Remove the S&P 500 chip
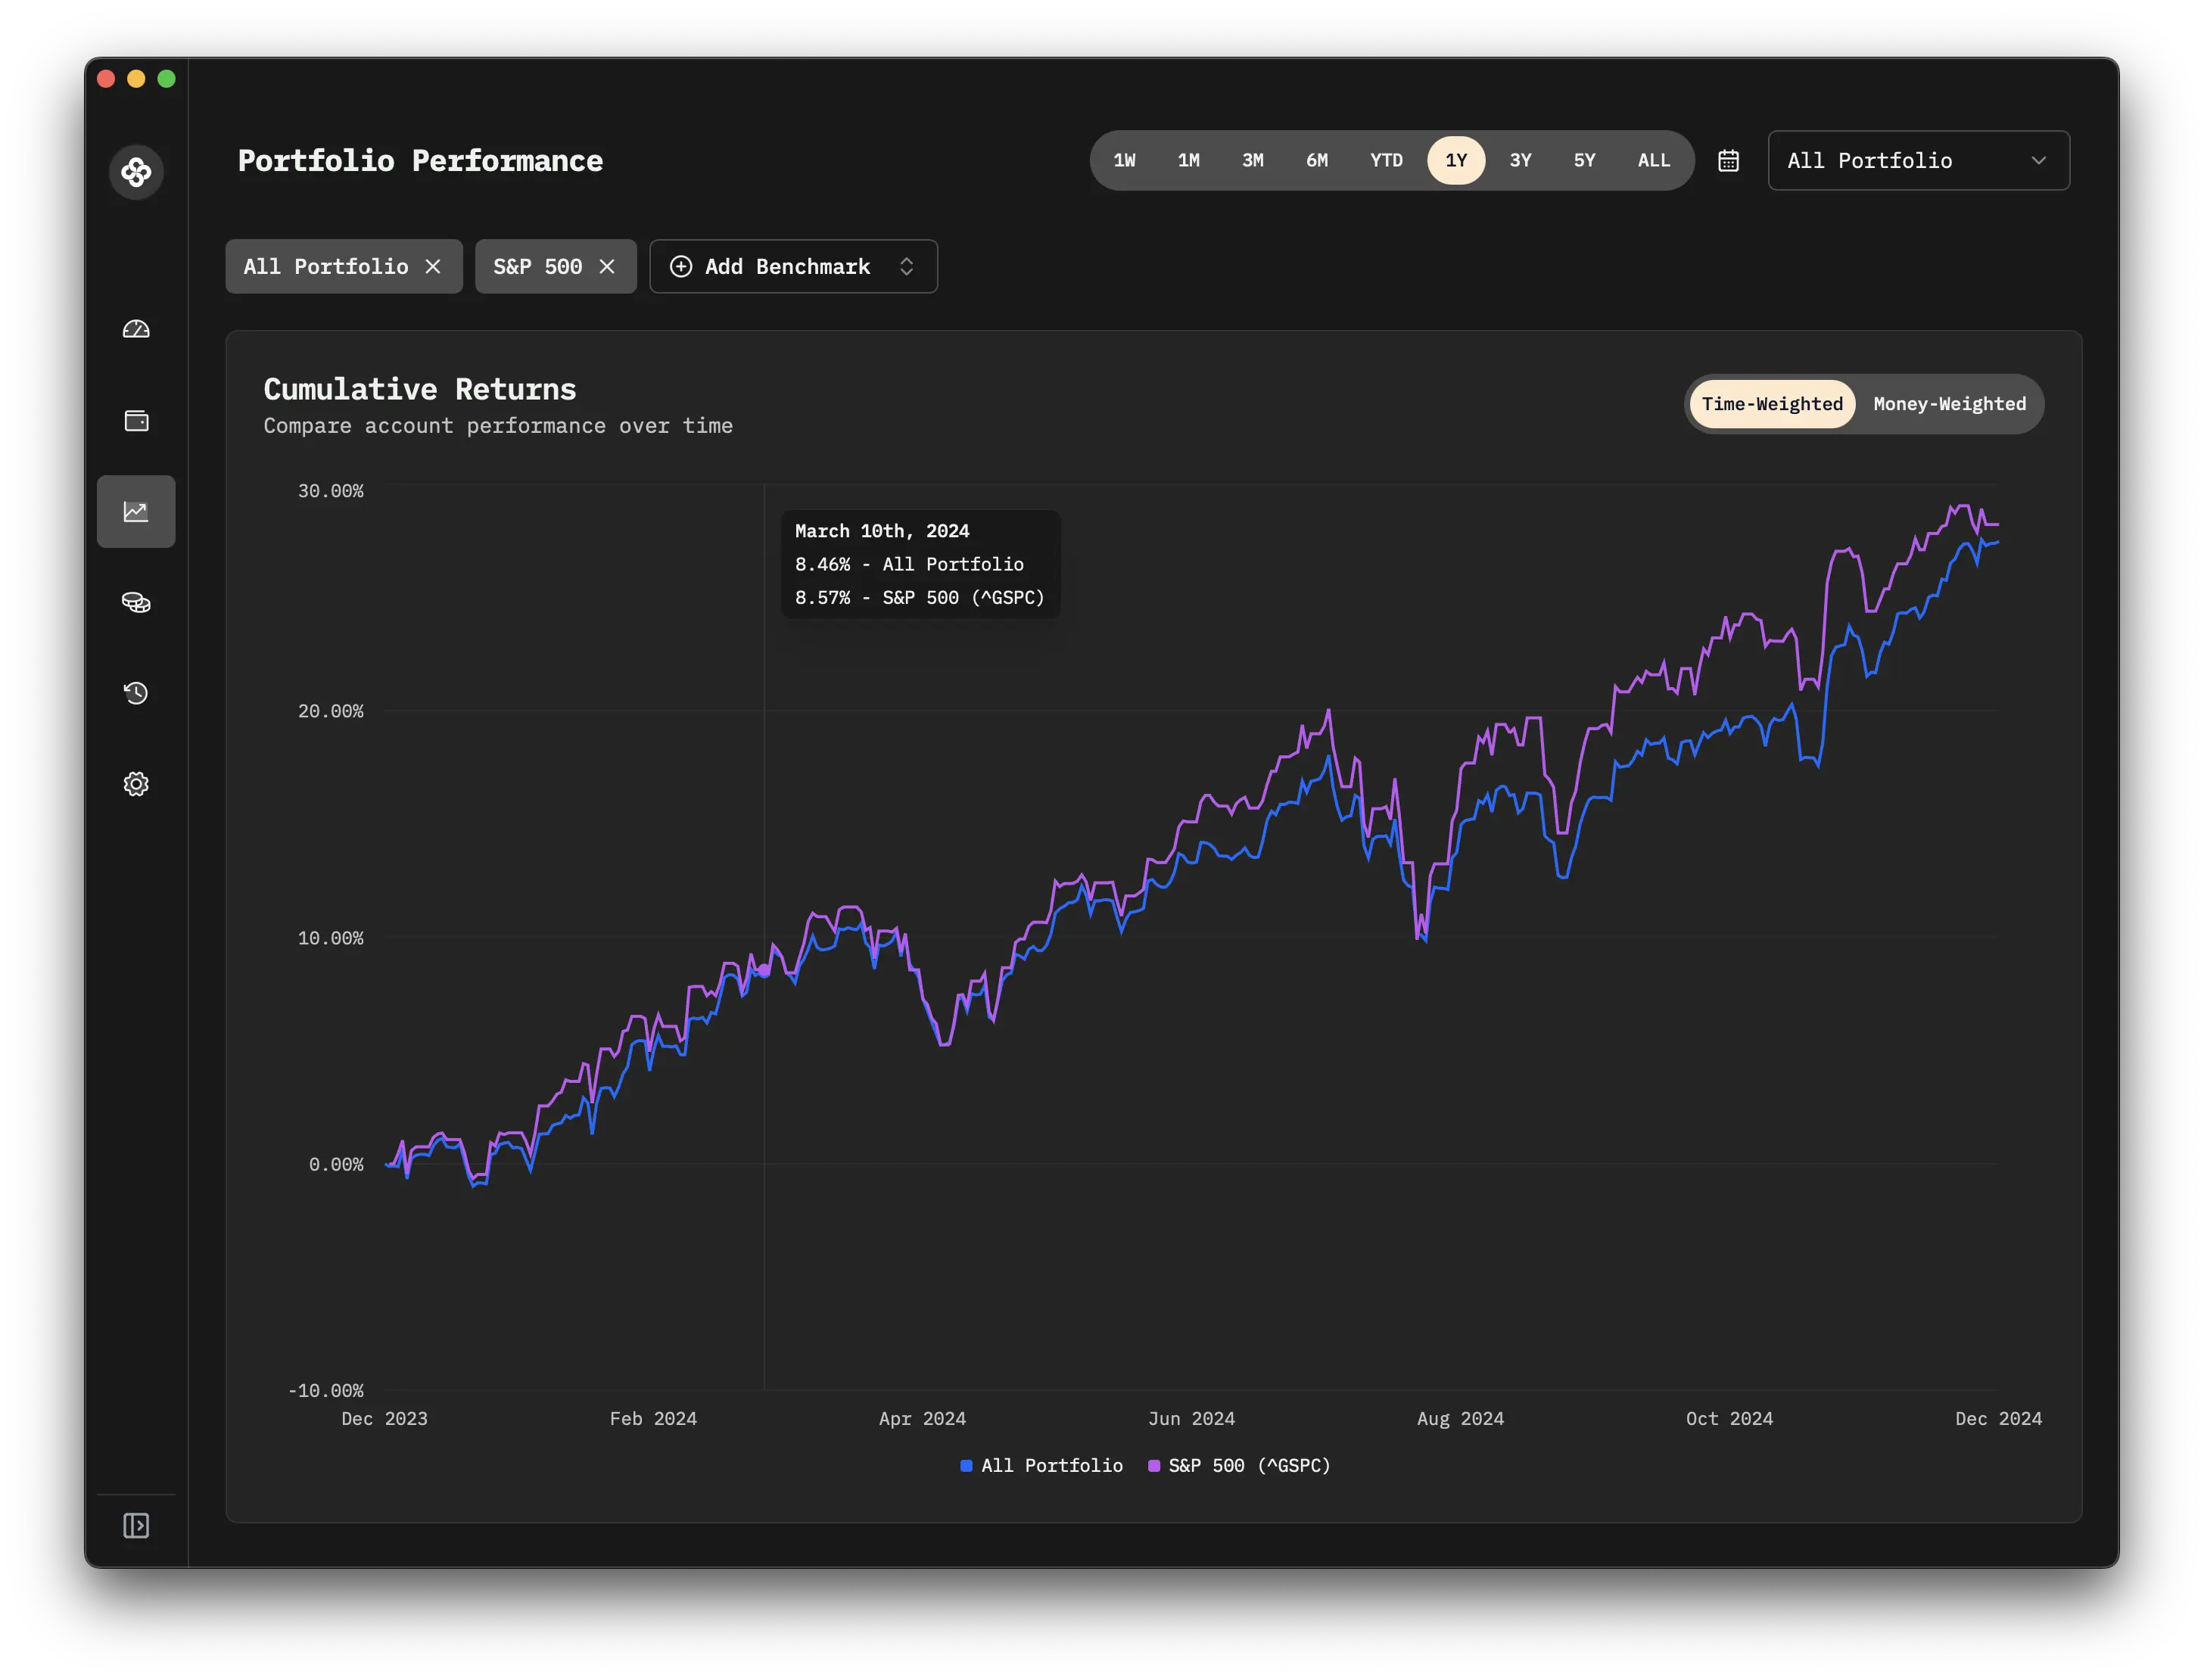The image size is (2204, 1680). pos(607,266)
